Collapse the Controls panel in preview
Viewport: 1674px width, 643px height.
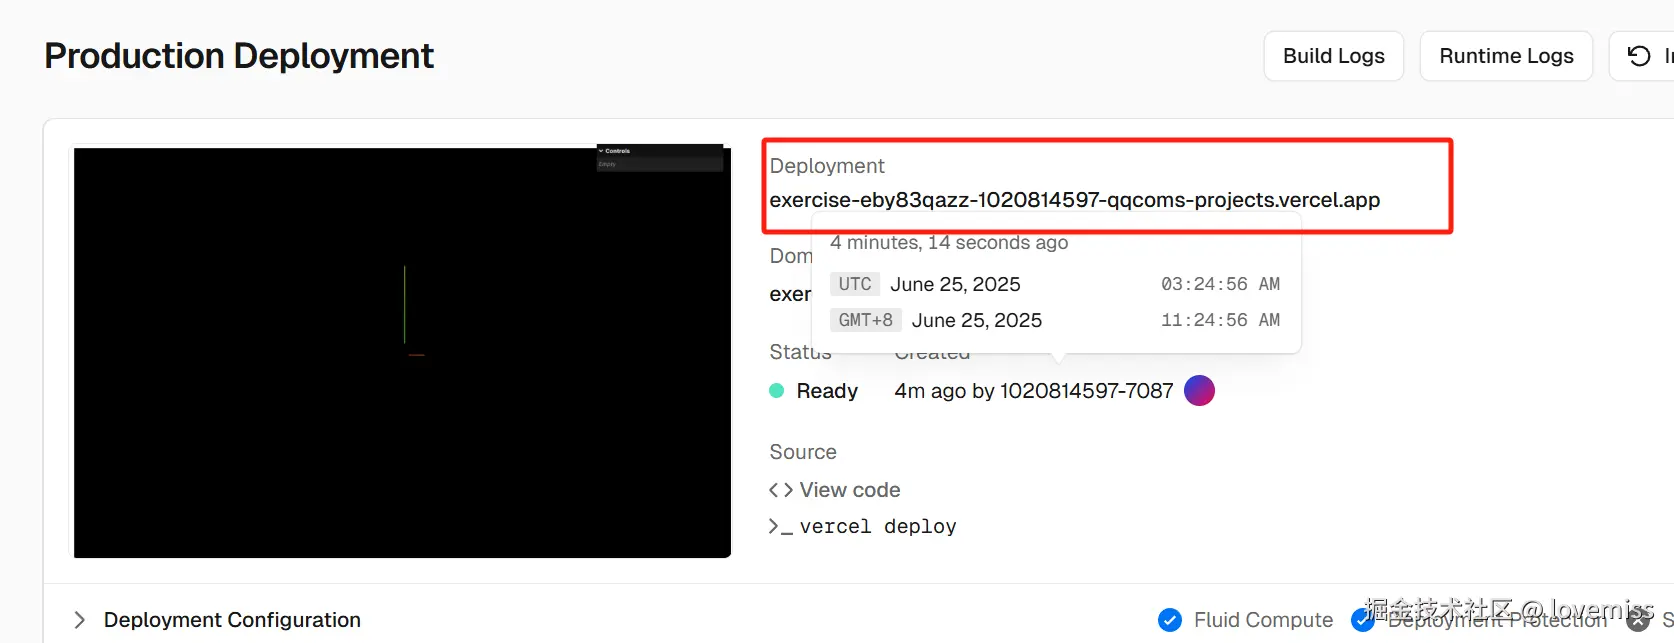click(601, 151)
